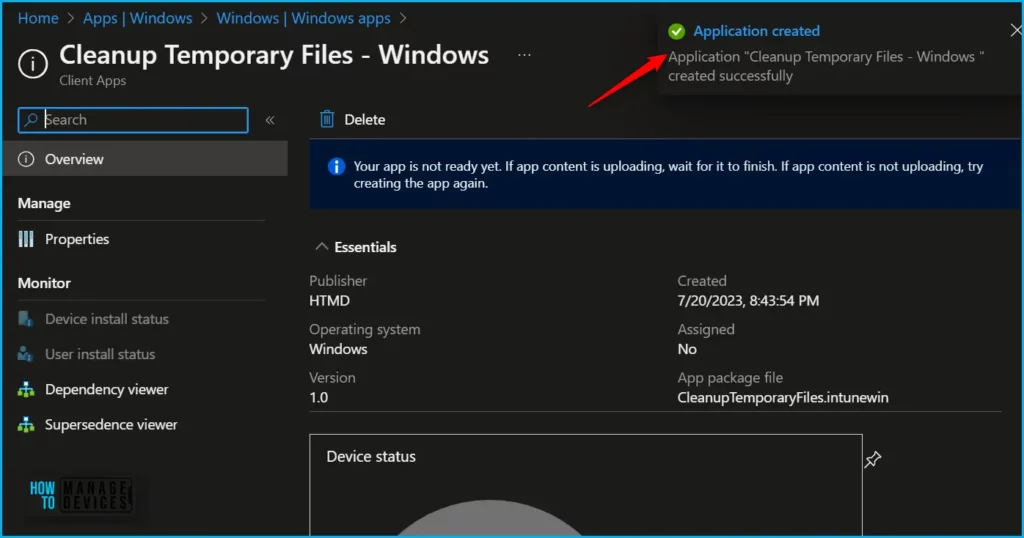Open Device install status
Image resolution: width=1024 pixels, height=538 pixels.
106,319
